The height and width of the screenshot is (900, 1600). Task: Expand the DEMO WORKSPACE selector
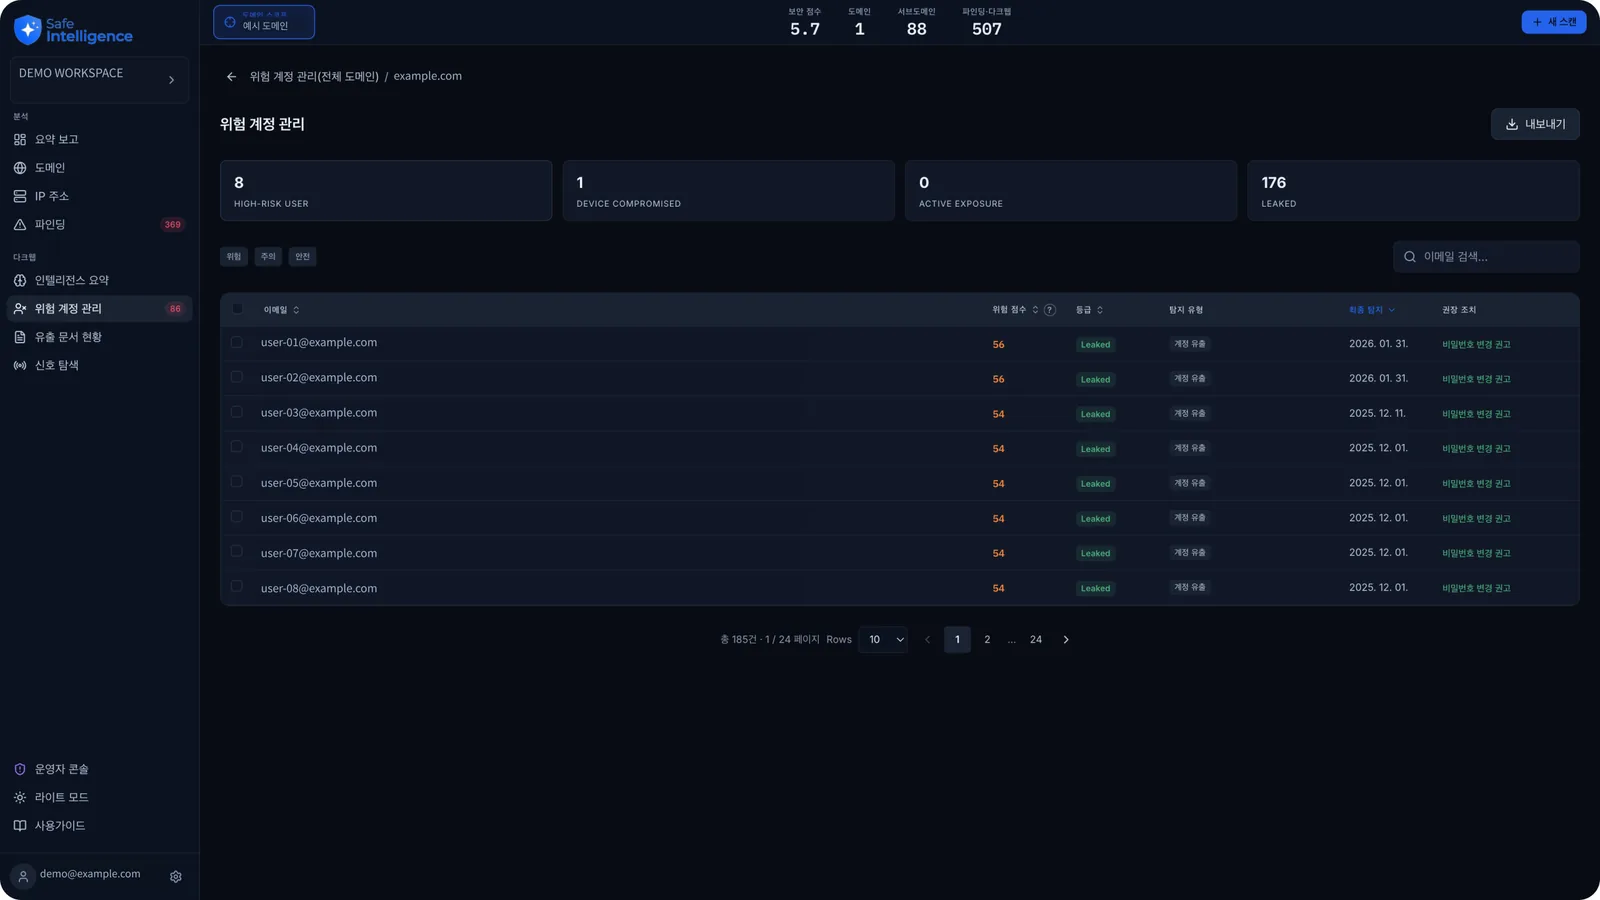click(99, 79)
